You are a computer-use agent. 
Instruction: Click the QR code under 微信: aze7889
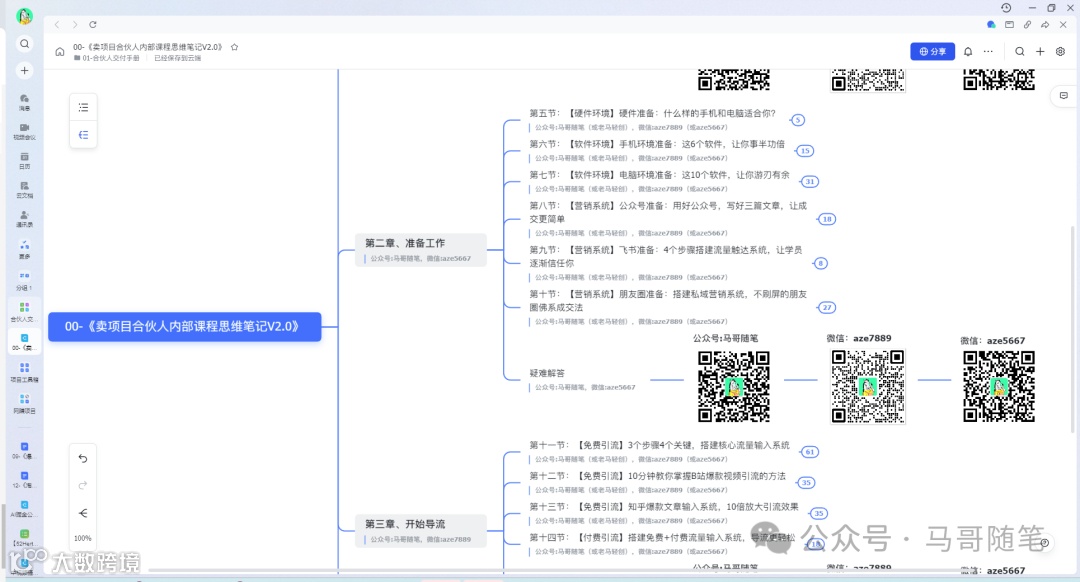pos(868,386)
